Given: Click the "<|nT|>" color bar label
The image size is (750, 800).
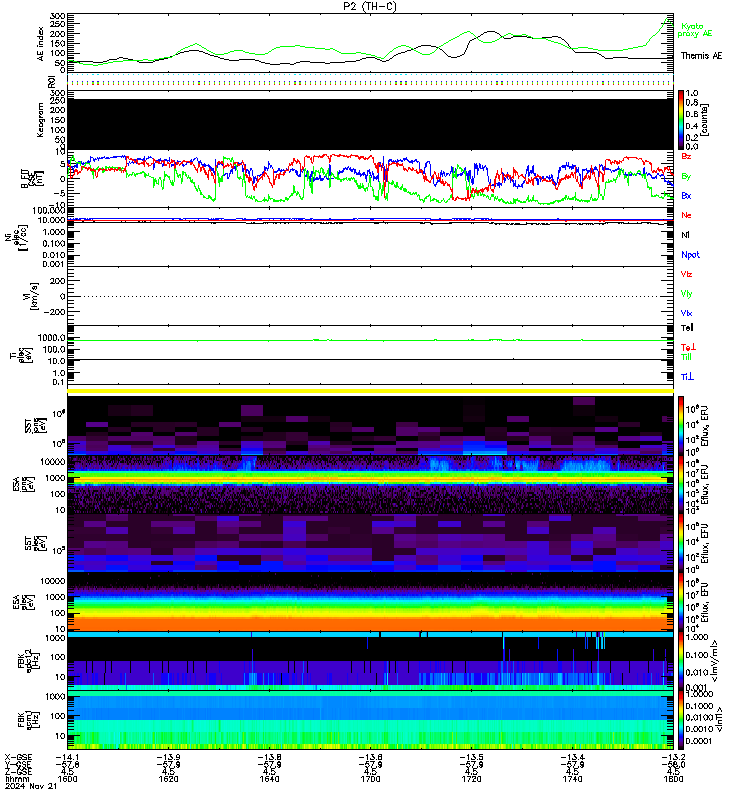Looking at the screenshot, I should [x=719, y=720].
